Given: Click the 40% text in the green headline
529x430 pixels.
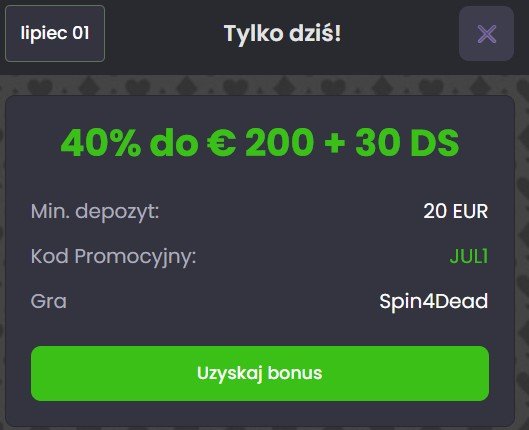Looking at the screenshot, I should click(101, 143).
